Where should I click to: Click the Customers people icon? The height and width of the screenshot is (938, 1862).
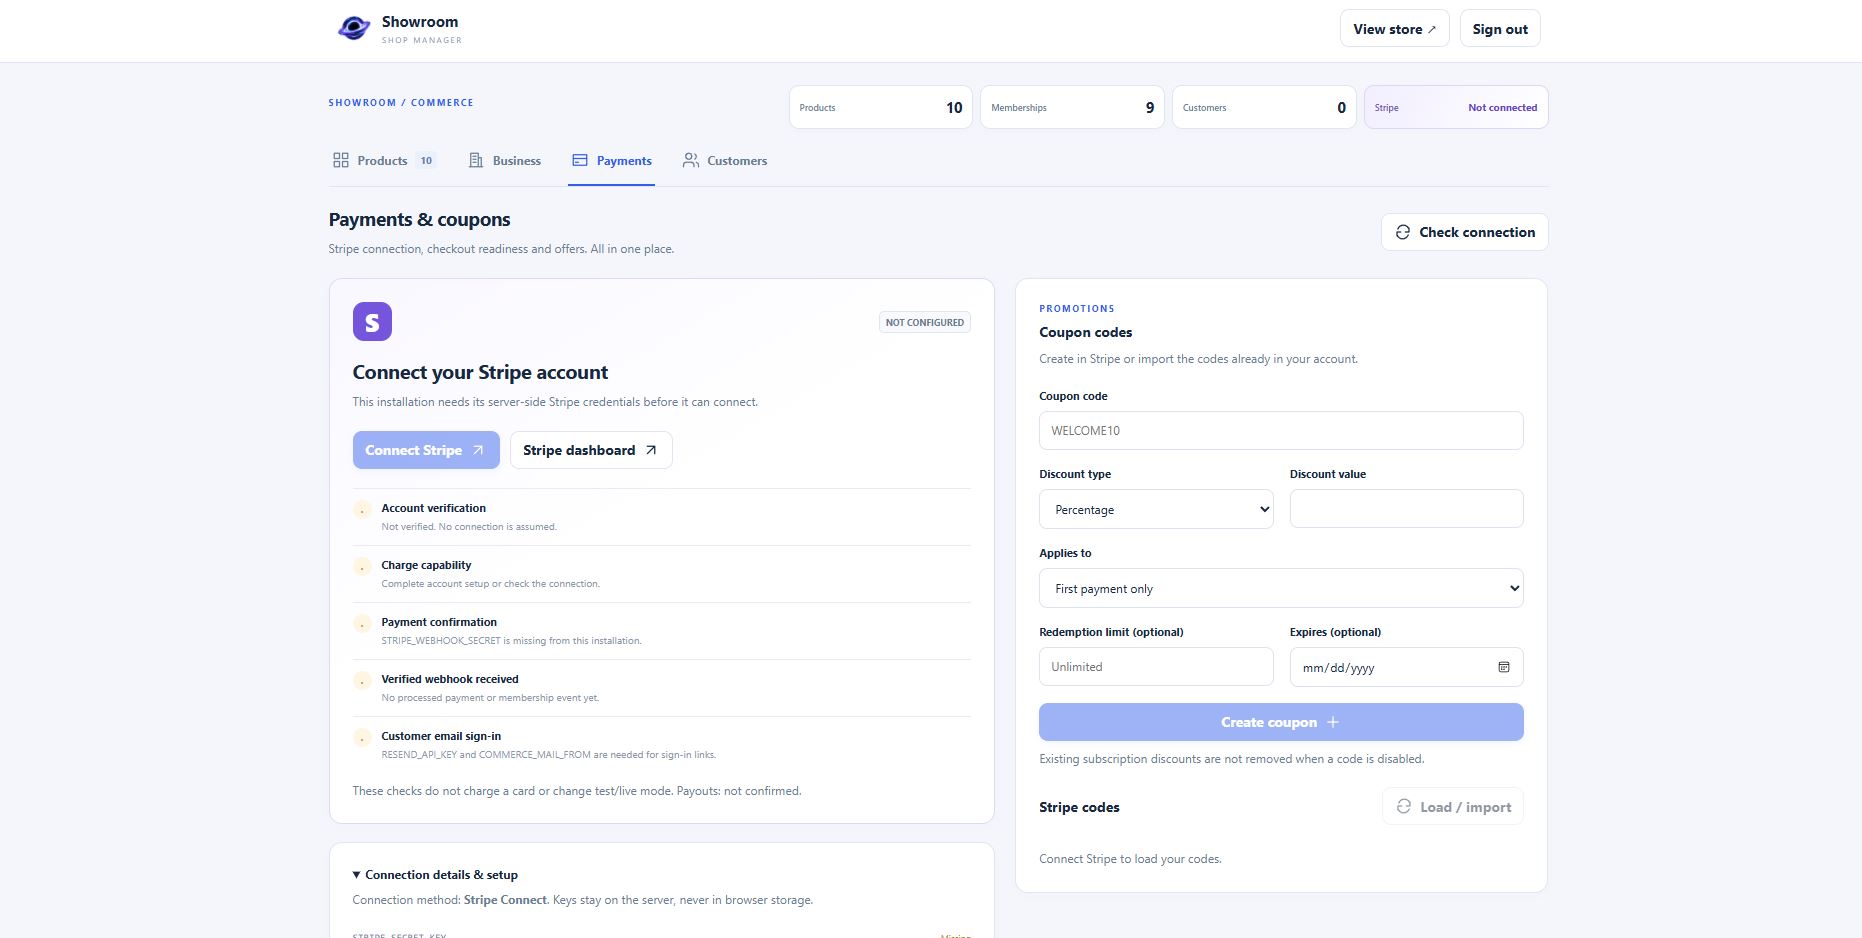pyautogui.click(x=691, y=160)
